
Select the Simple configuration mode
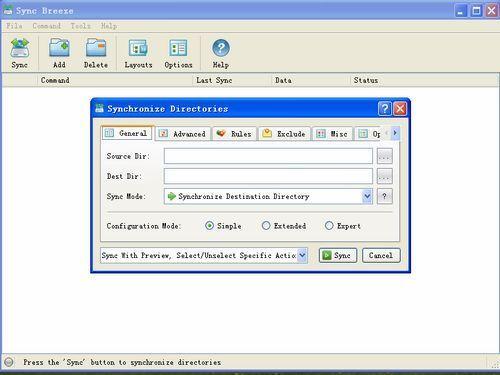(209, 226)
